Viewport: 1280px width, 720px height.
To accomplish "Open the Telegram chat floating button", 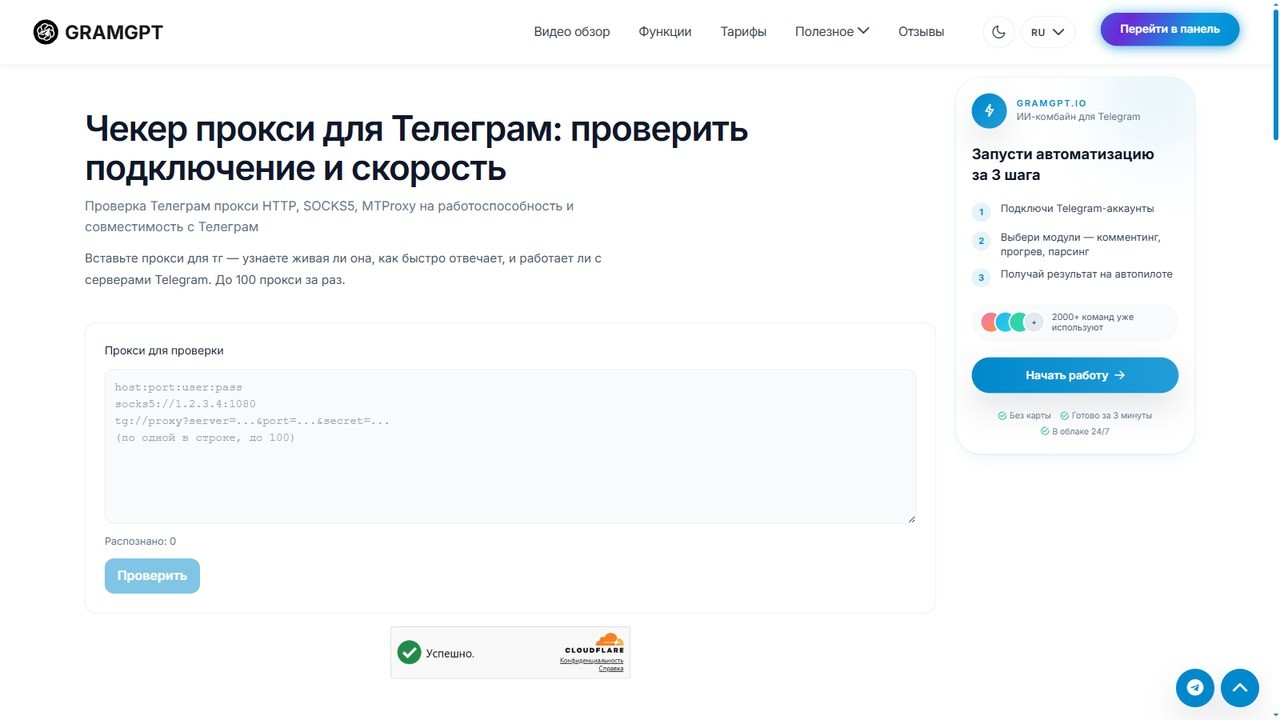I will (x=1195, y=688).
